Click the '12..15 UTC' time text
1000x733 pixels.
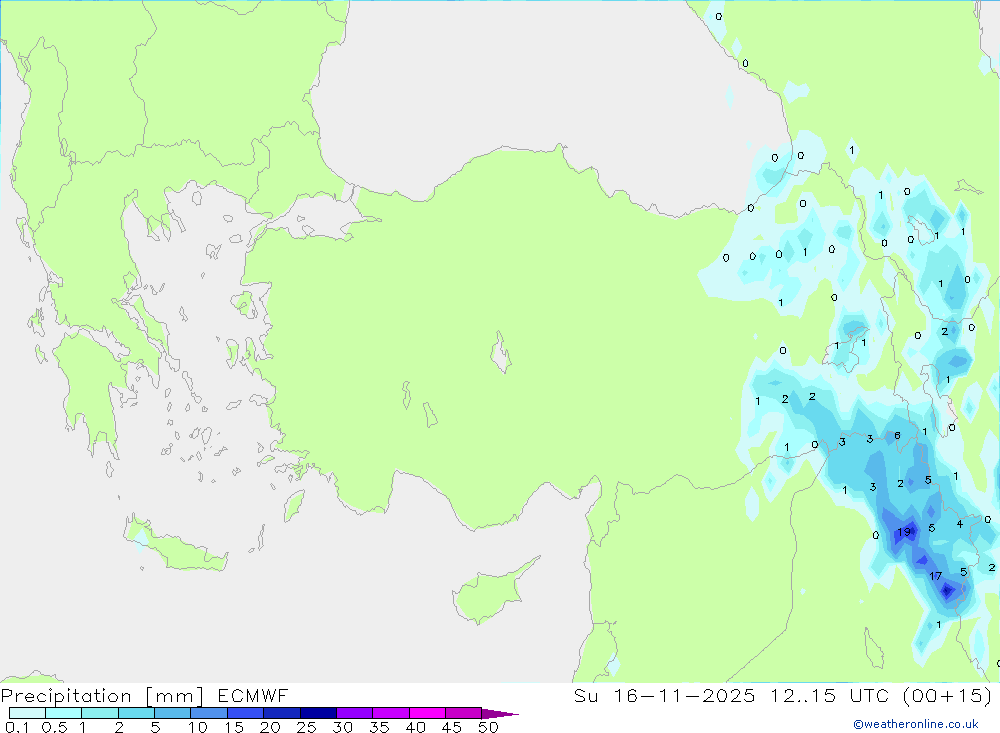[x=829, y=695]
